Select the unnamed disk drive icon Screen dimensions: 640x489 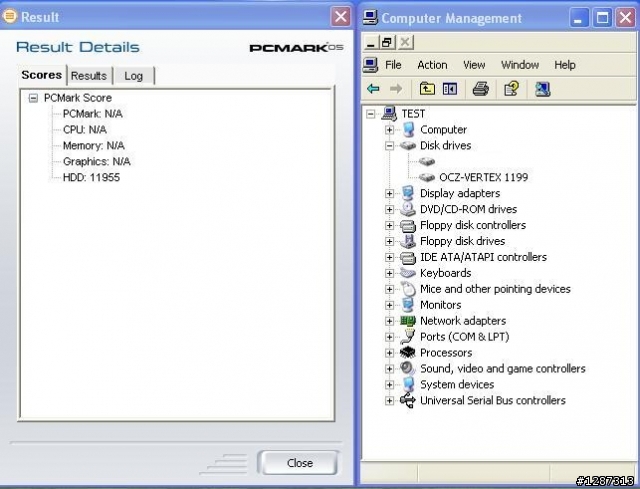pyautogui.click(x=427, y=162)
